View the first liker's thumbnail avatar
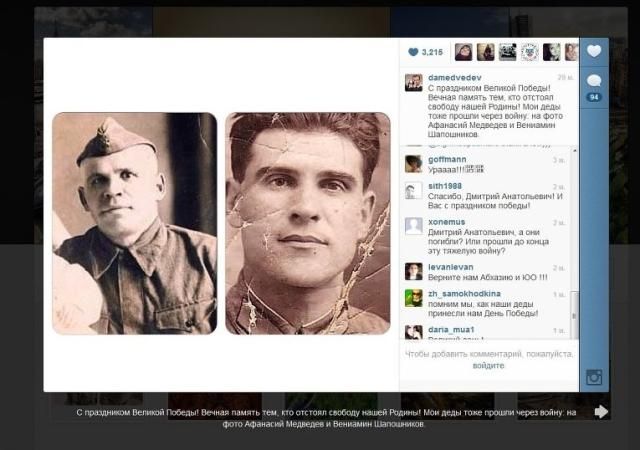Image resolution: width=640 pixels, height=450 pixels. (x=463, y=52)
